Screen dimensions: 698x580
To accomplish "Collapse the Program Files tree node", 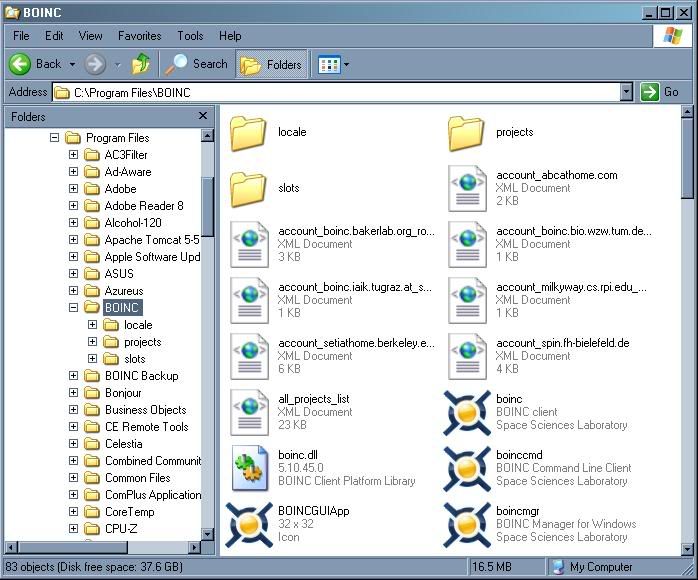I will tap(54, 138).
